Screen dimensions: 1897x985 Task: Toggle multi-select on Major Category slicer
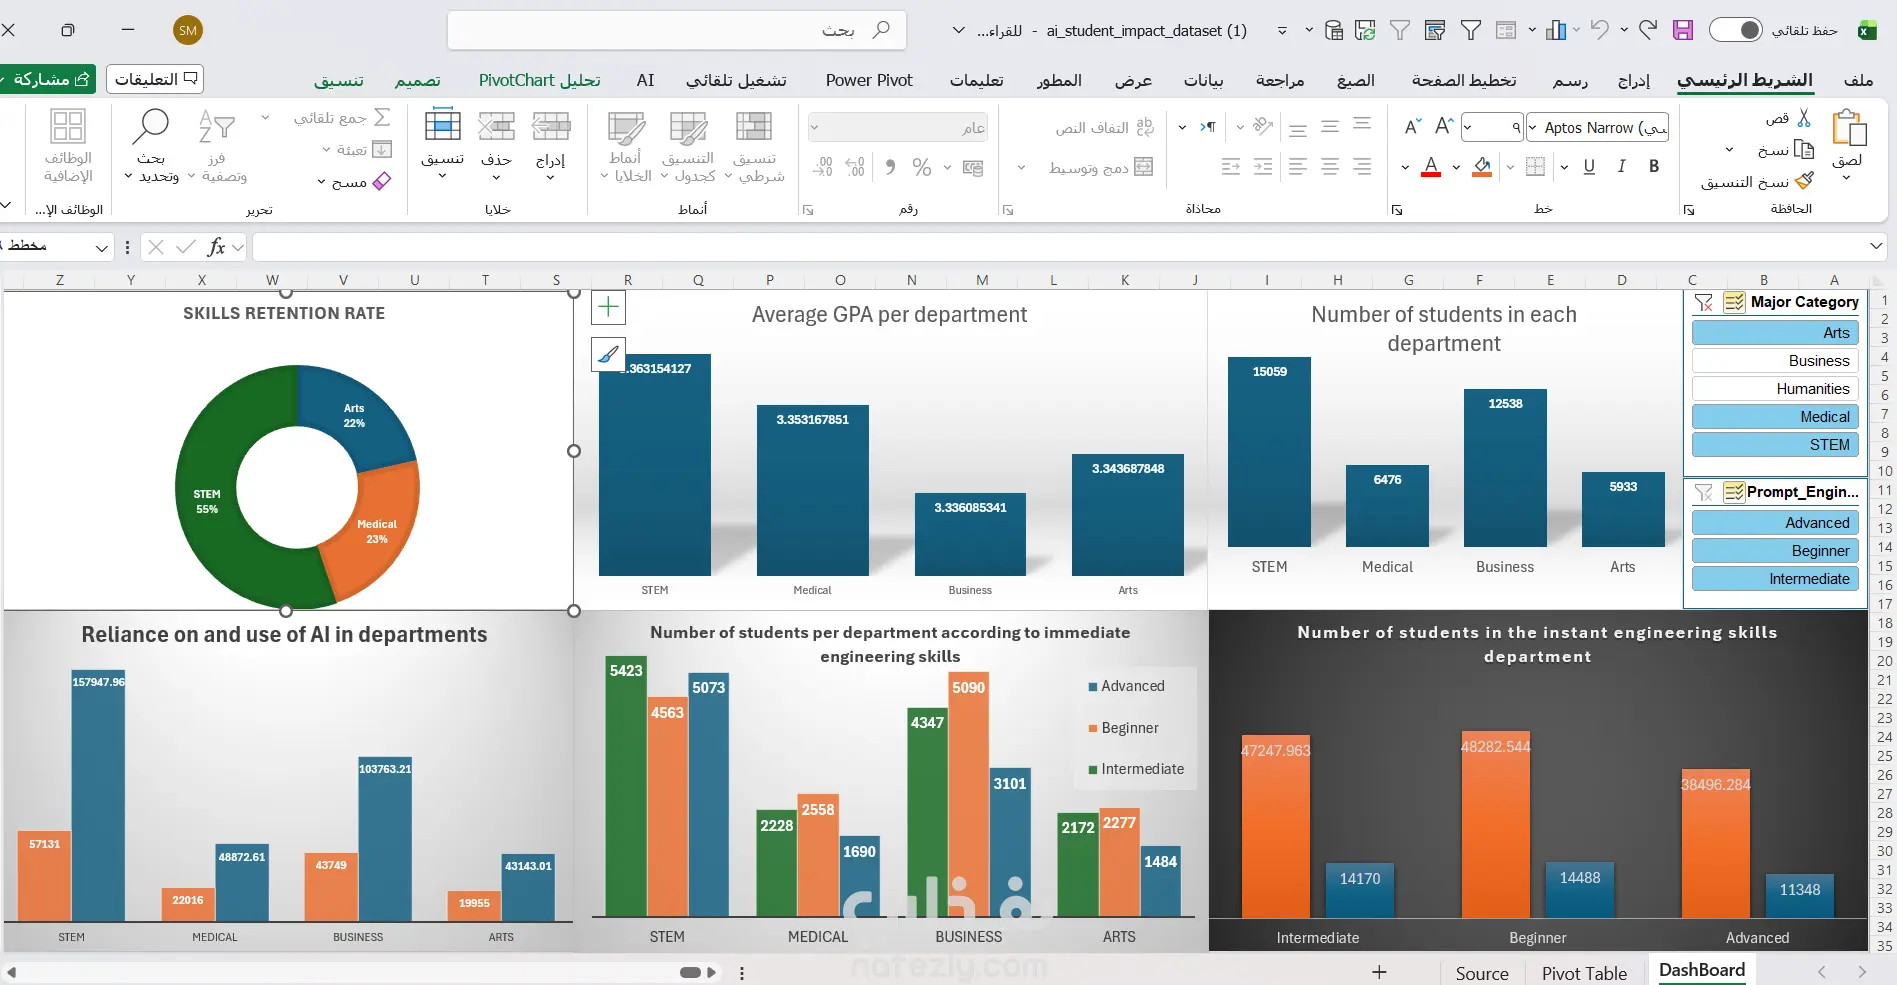point(1734,302)
